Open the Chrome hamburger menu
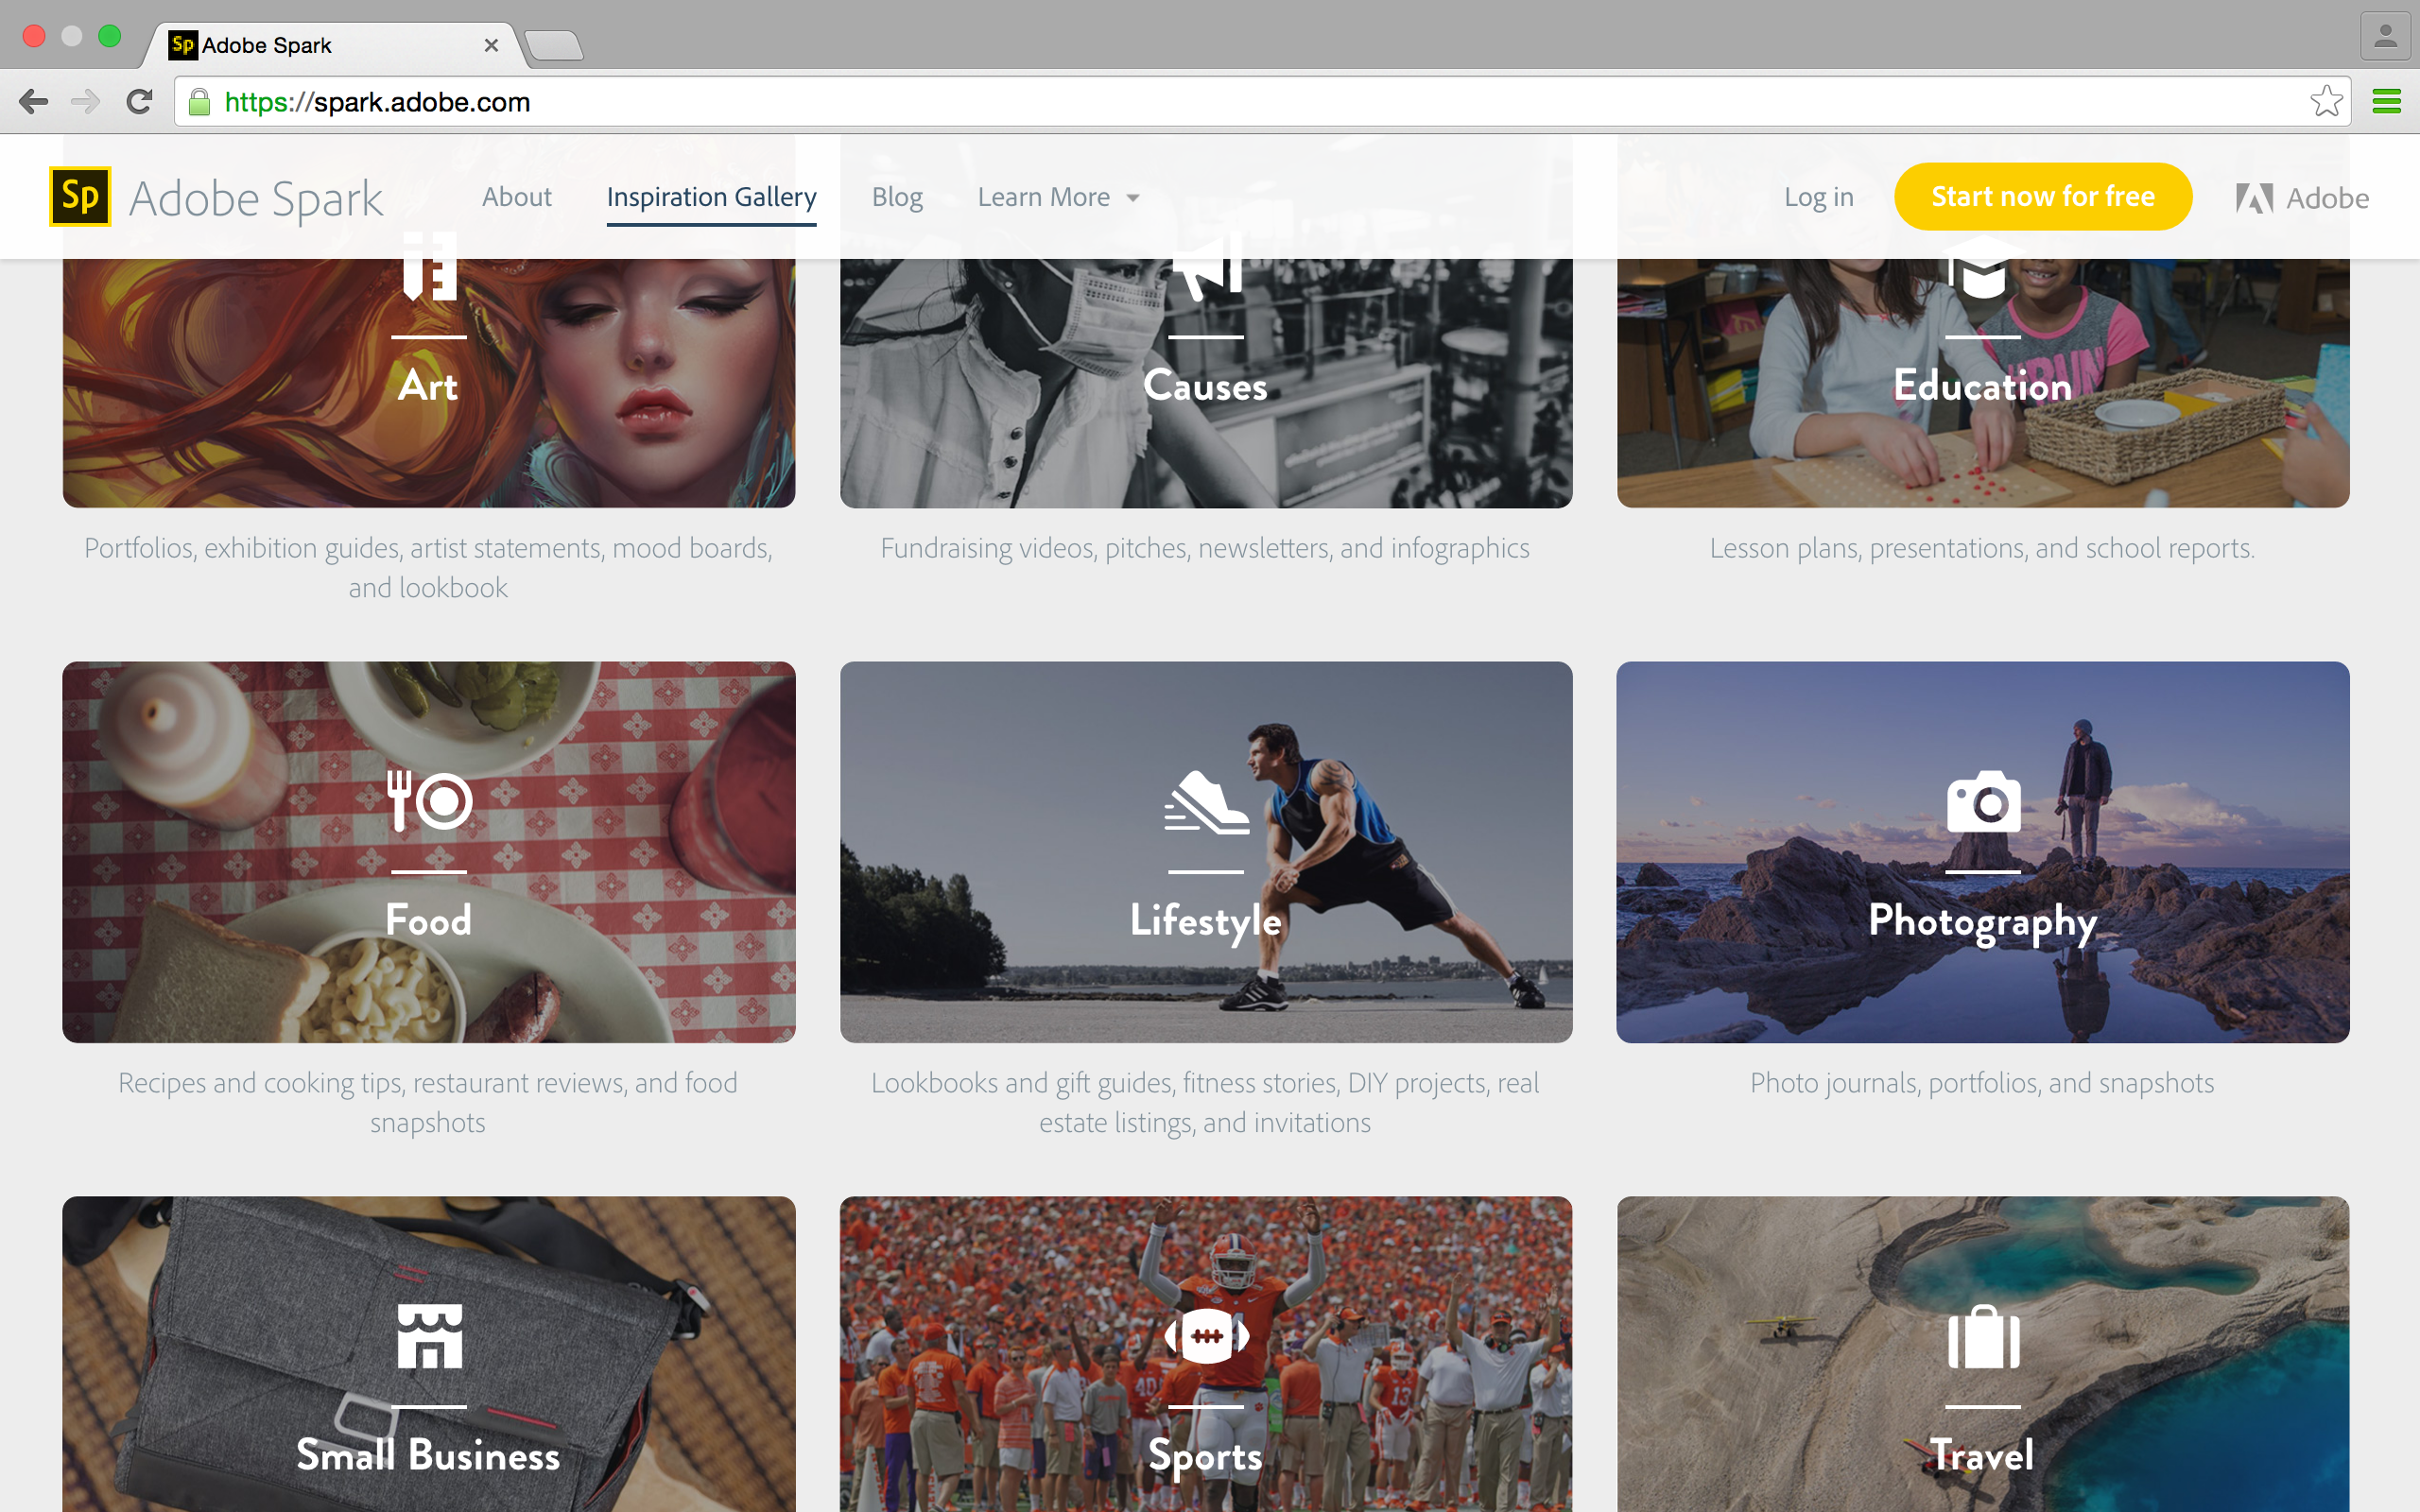This screenshot has width=2420, height=1512. tap(2386, 101)
